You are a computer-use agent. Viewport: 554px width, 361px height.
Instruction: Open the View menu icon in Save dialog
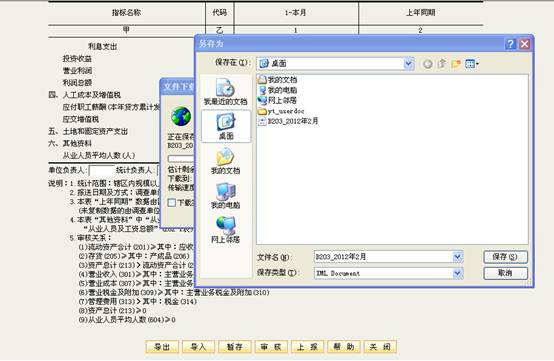click(x=472, y=64)
